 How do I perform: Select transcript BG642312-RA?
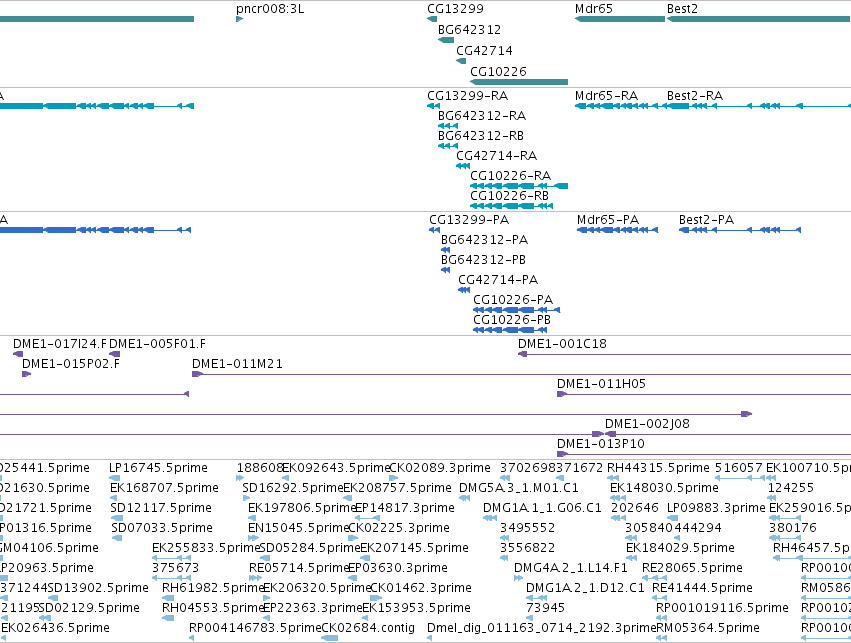click(448, 126)
